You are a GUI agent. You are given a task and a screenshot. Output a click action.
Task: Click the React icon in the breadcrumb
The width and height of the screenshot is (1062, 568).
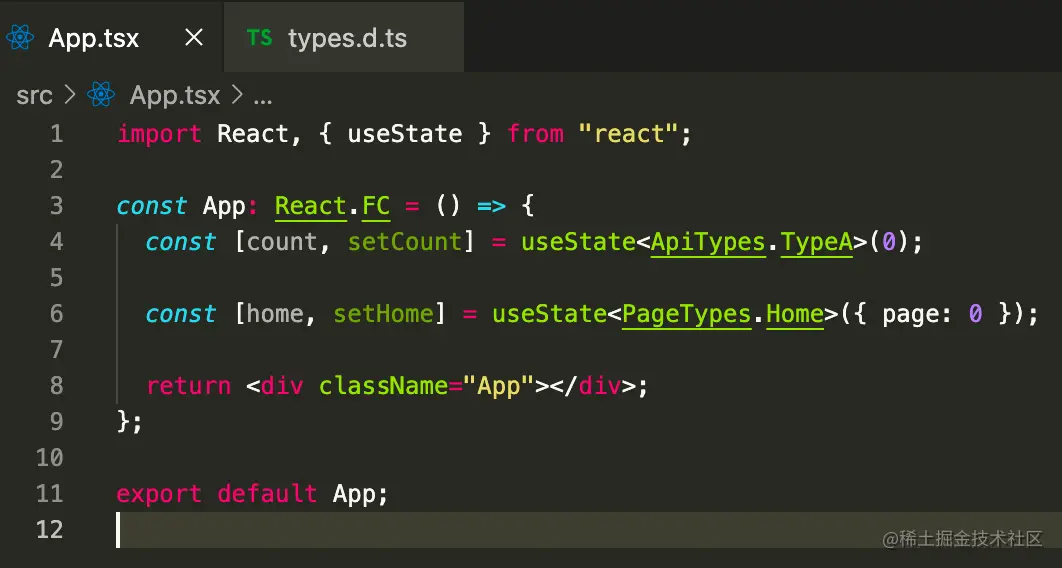tap(101, 95)
